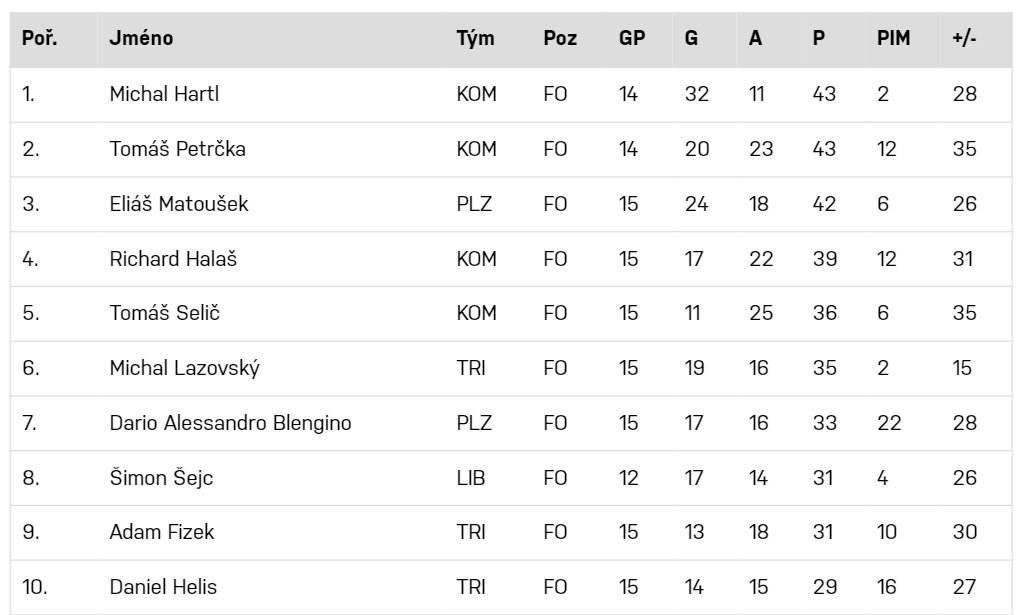Sort by the PIM column header

click(x=893, y=39)
